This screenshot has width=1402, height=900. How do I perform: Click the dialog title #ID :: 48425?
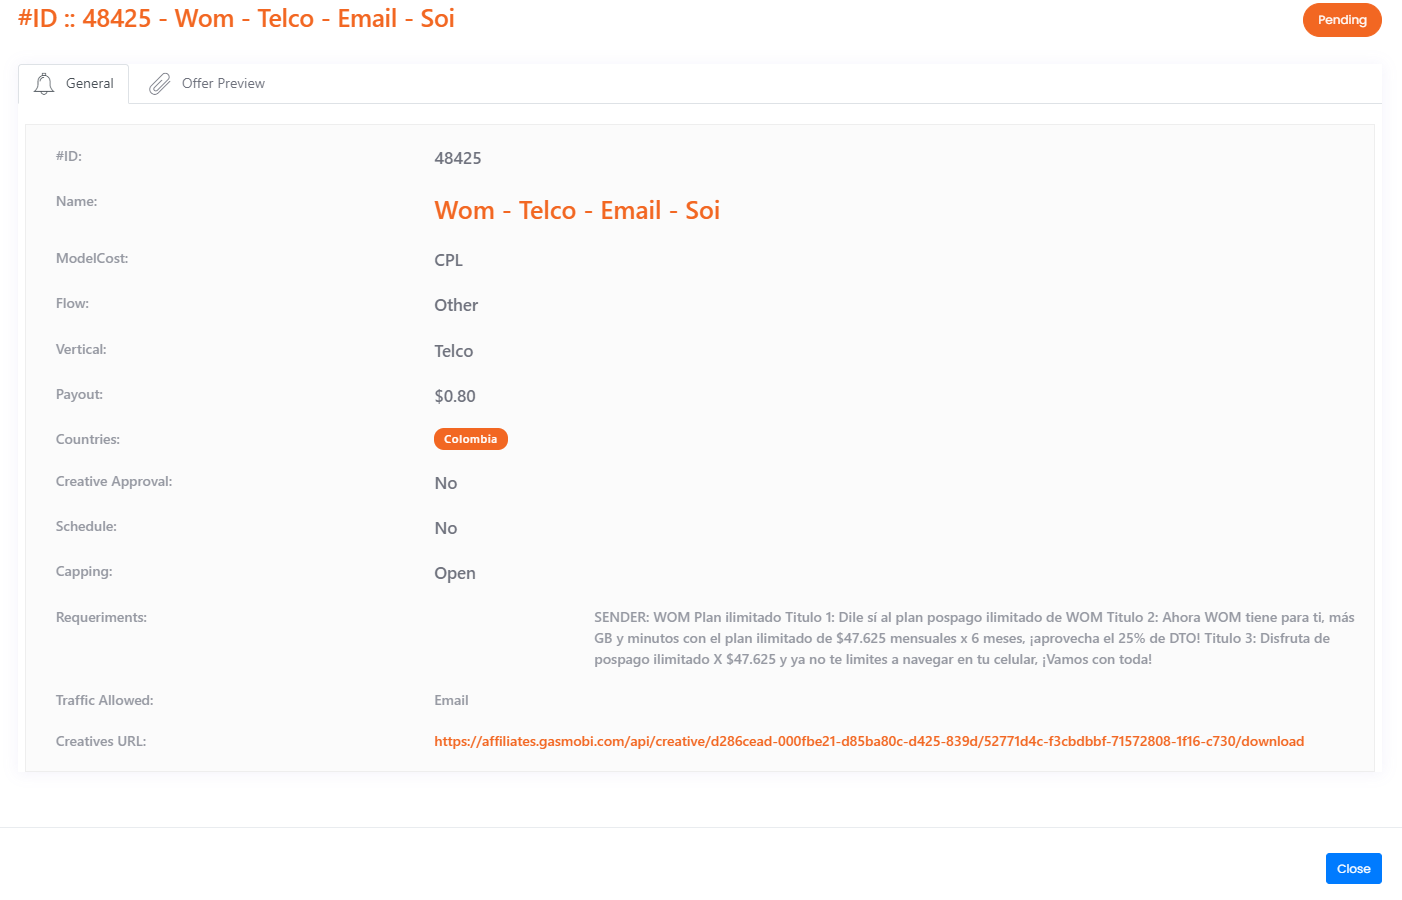click(x=236, y=19)
